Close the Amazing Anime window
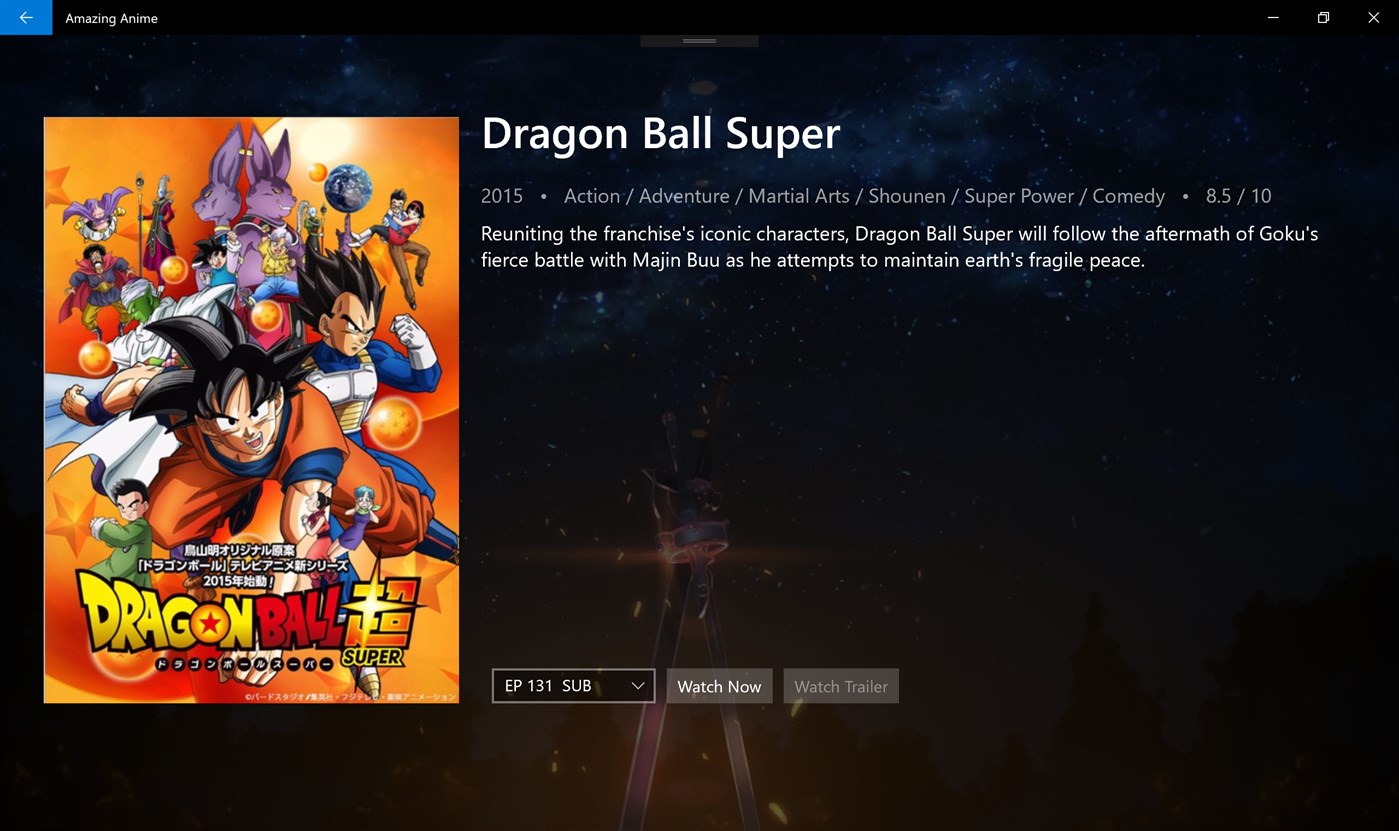Image resolution: width=1399 pixels, height=831 pixels. 1373,17
